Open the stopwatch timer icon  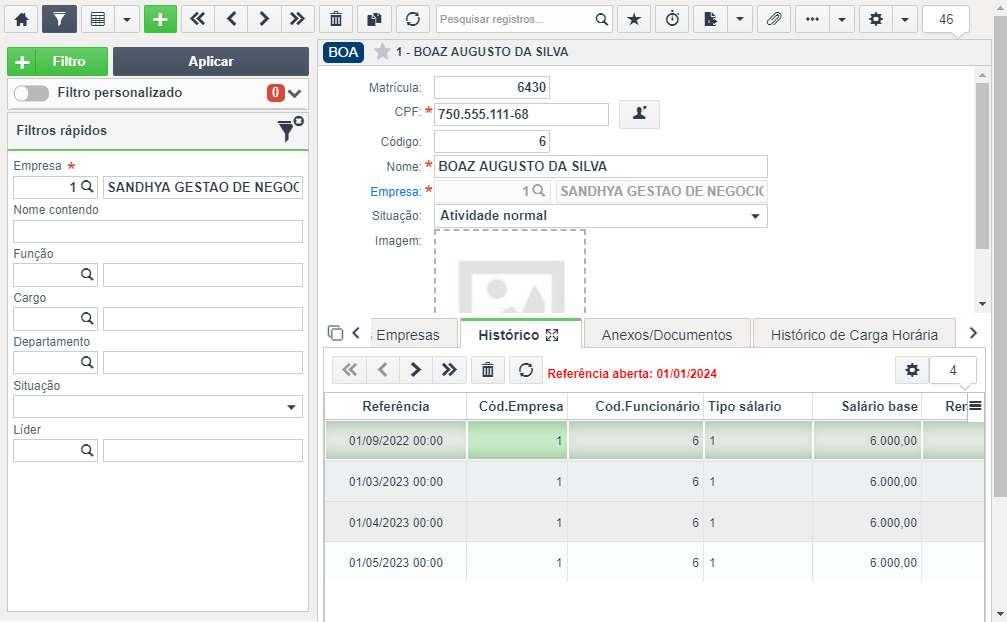[672, 19]
